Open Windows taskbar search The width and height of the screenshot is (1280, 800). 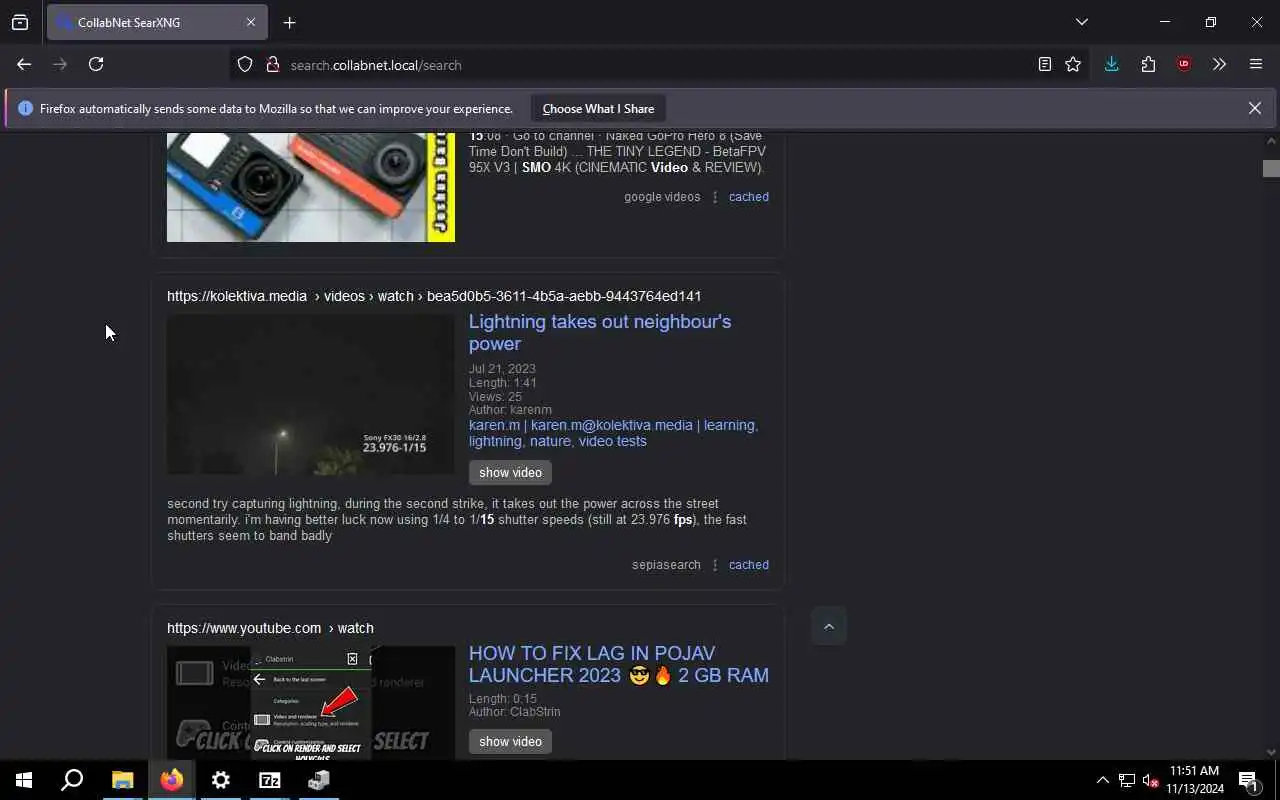(72, 780)
